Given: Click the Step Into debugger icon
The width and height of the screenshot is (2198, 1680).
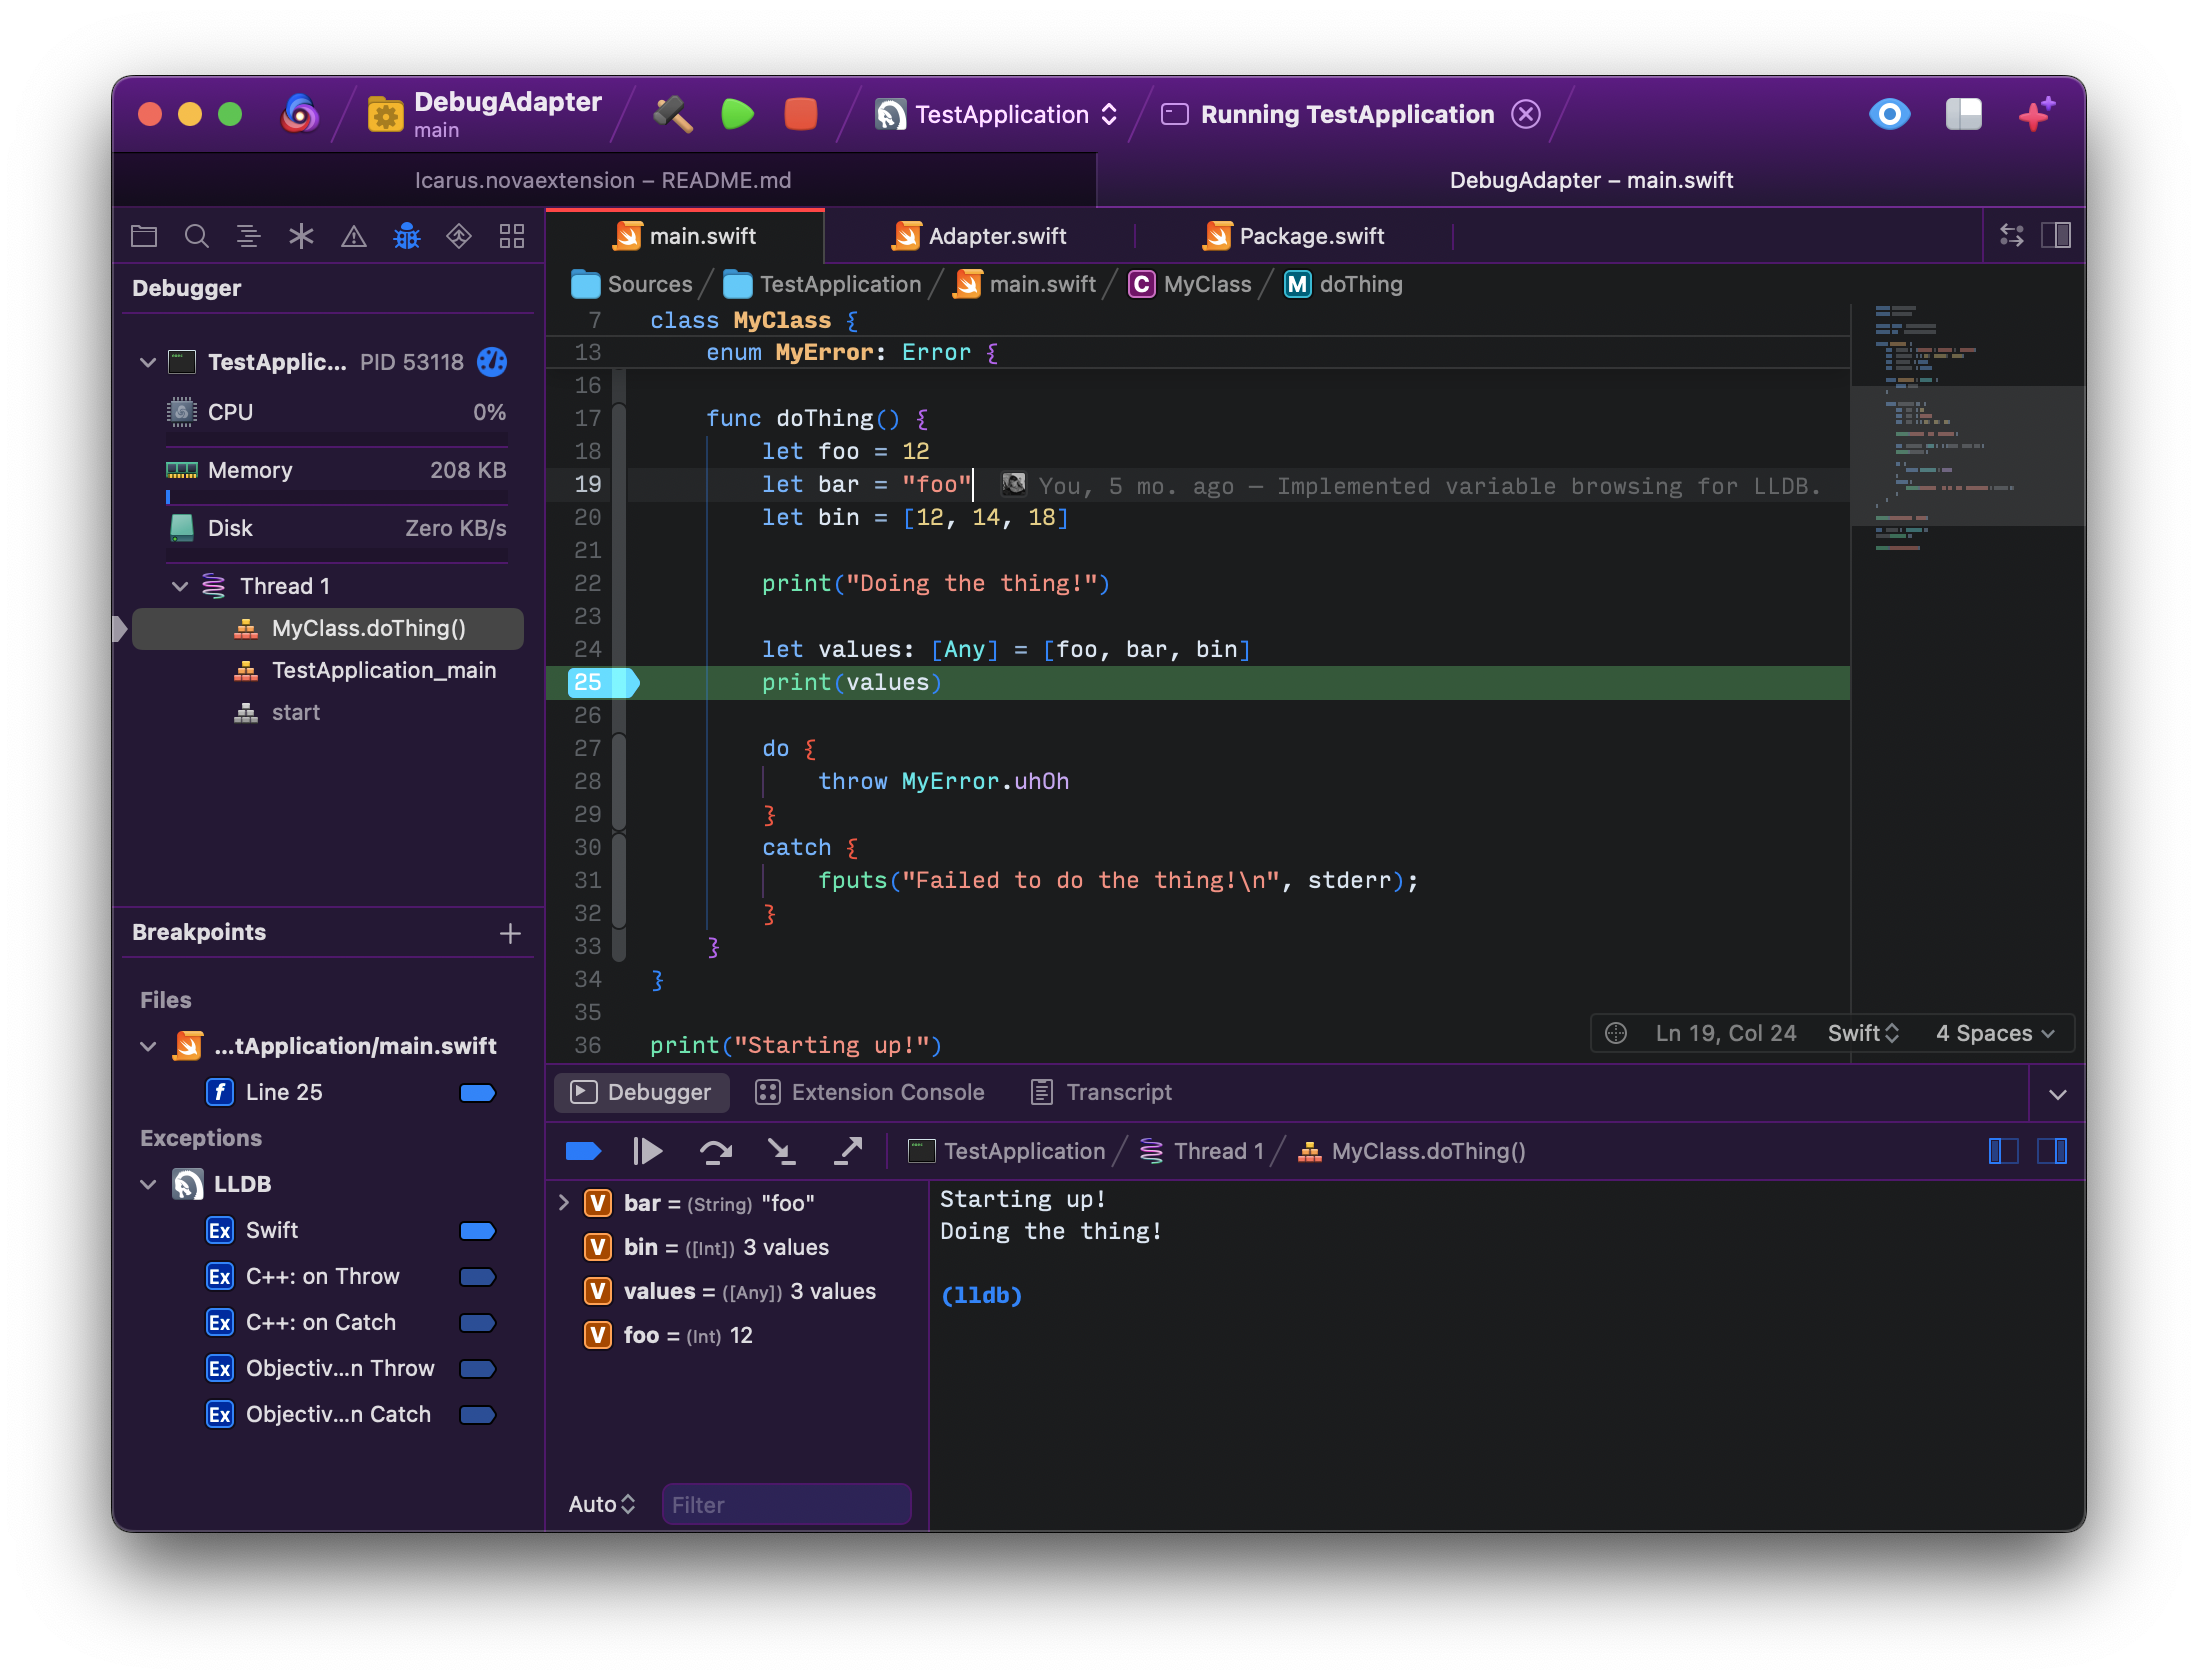Looking at the screenshot, I should 781,1152.
